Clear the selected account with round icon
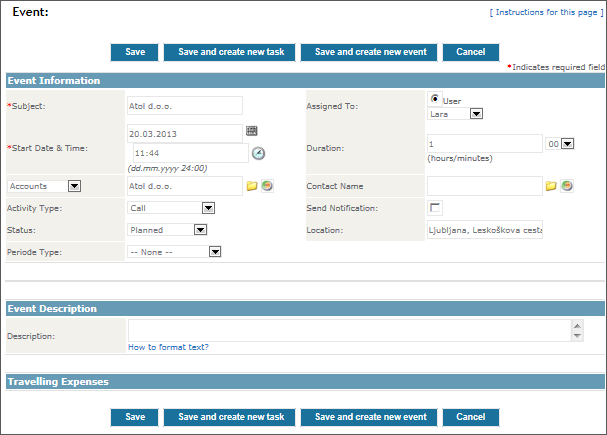Viewport: 607px width, 435px height. pos(267,186)
